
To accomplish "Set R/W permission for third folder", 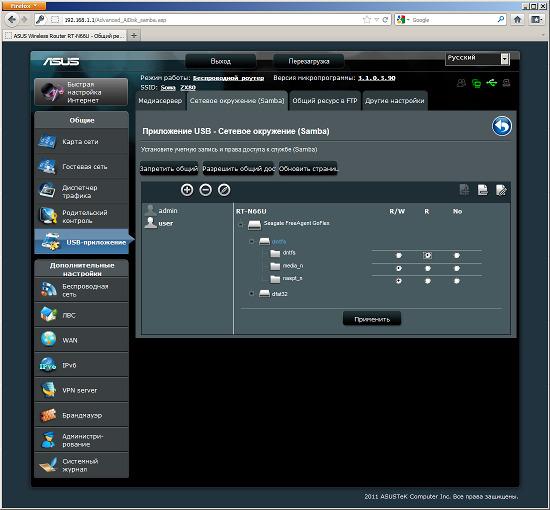I will point(399,281).
